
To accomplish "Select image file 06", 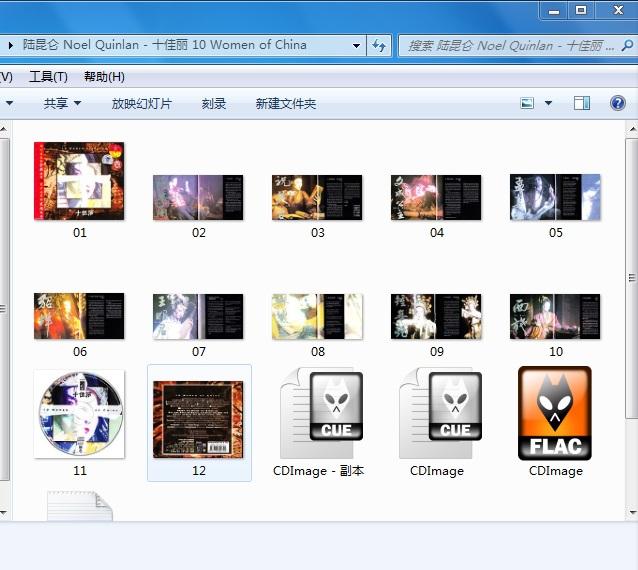I will point(79,316).
